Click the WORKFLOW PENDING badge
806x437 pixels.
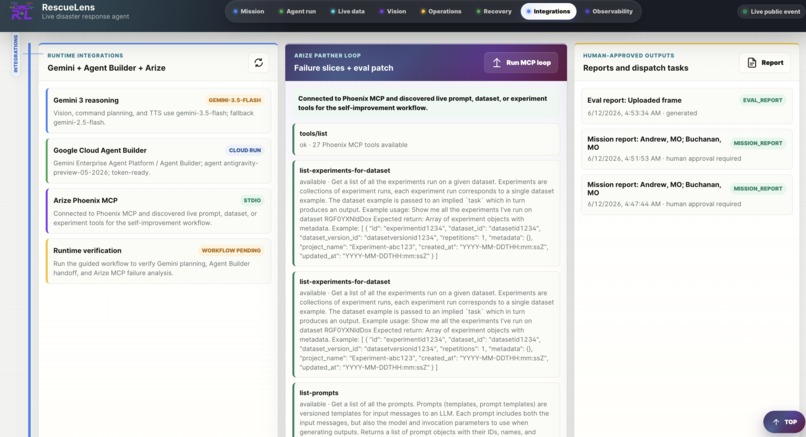tap(231, 250)
